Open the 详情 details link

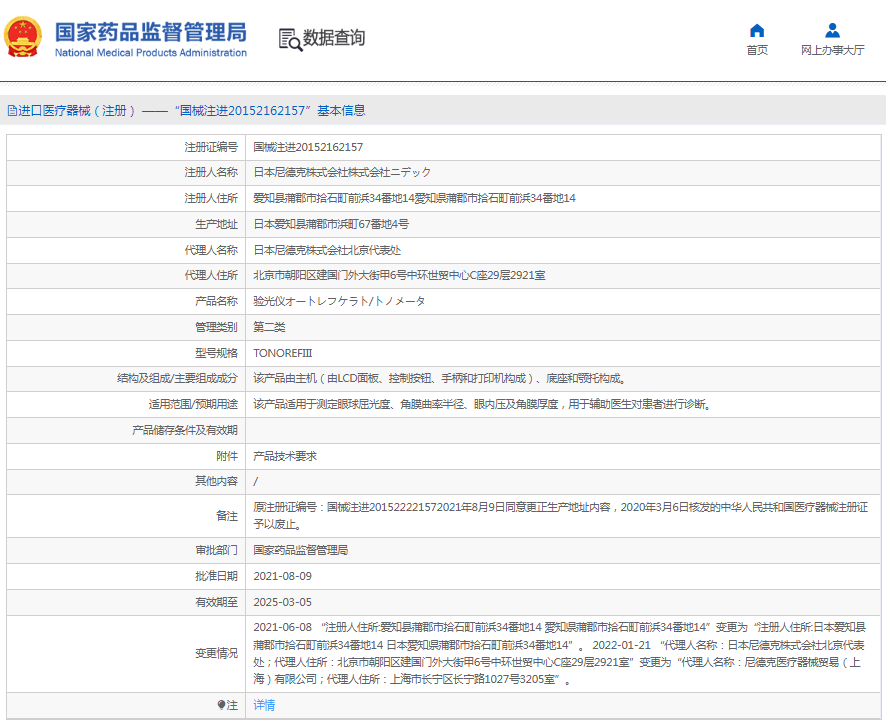(264, 705)
